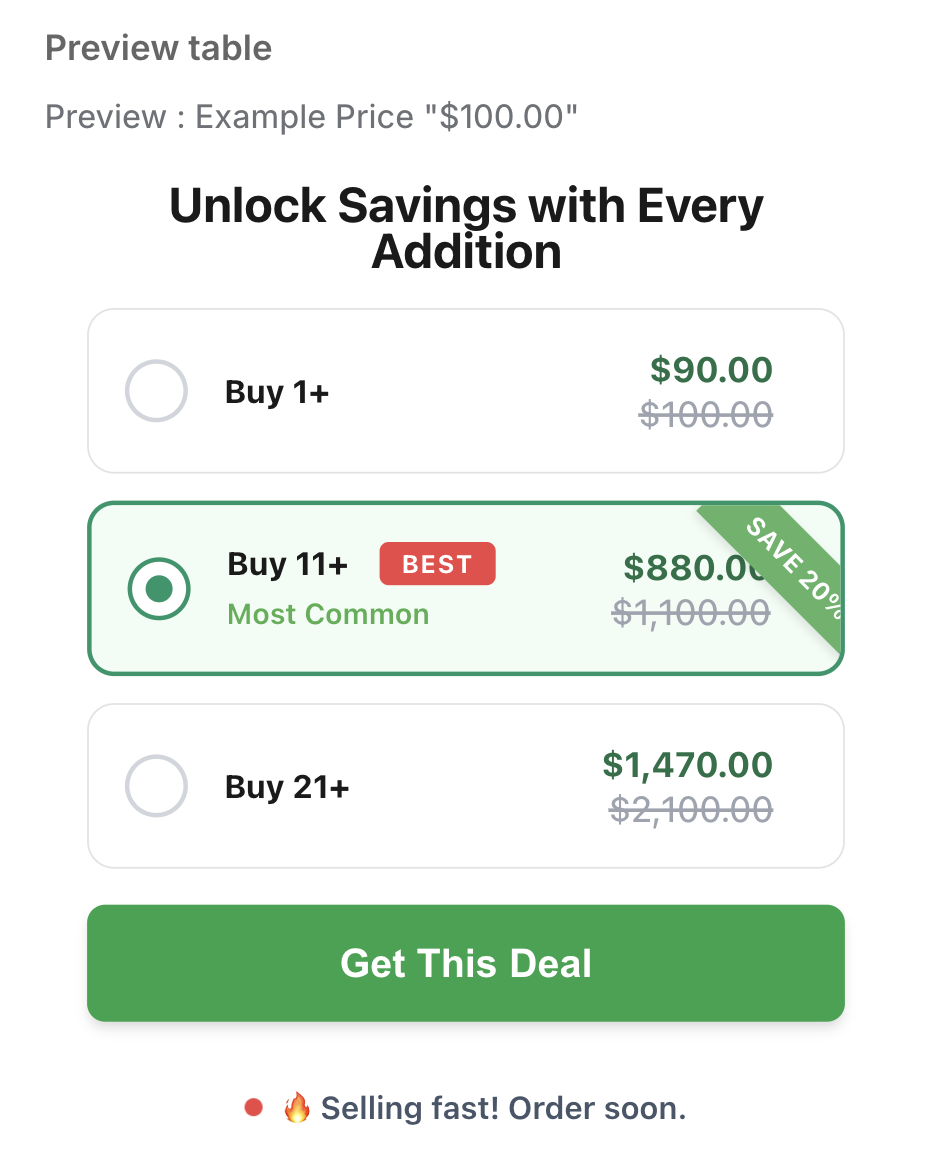Viewport: 932px width, 1150px height.
Task: Click the crossed-out $1,100.00 price
Action: pyautogui.click(x=691, y=612)
